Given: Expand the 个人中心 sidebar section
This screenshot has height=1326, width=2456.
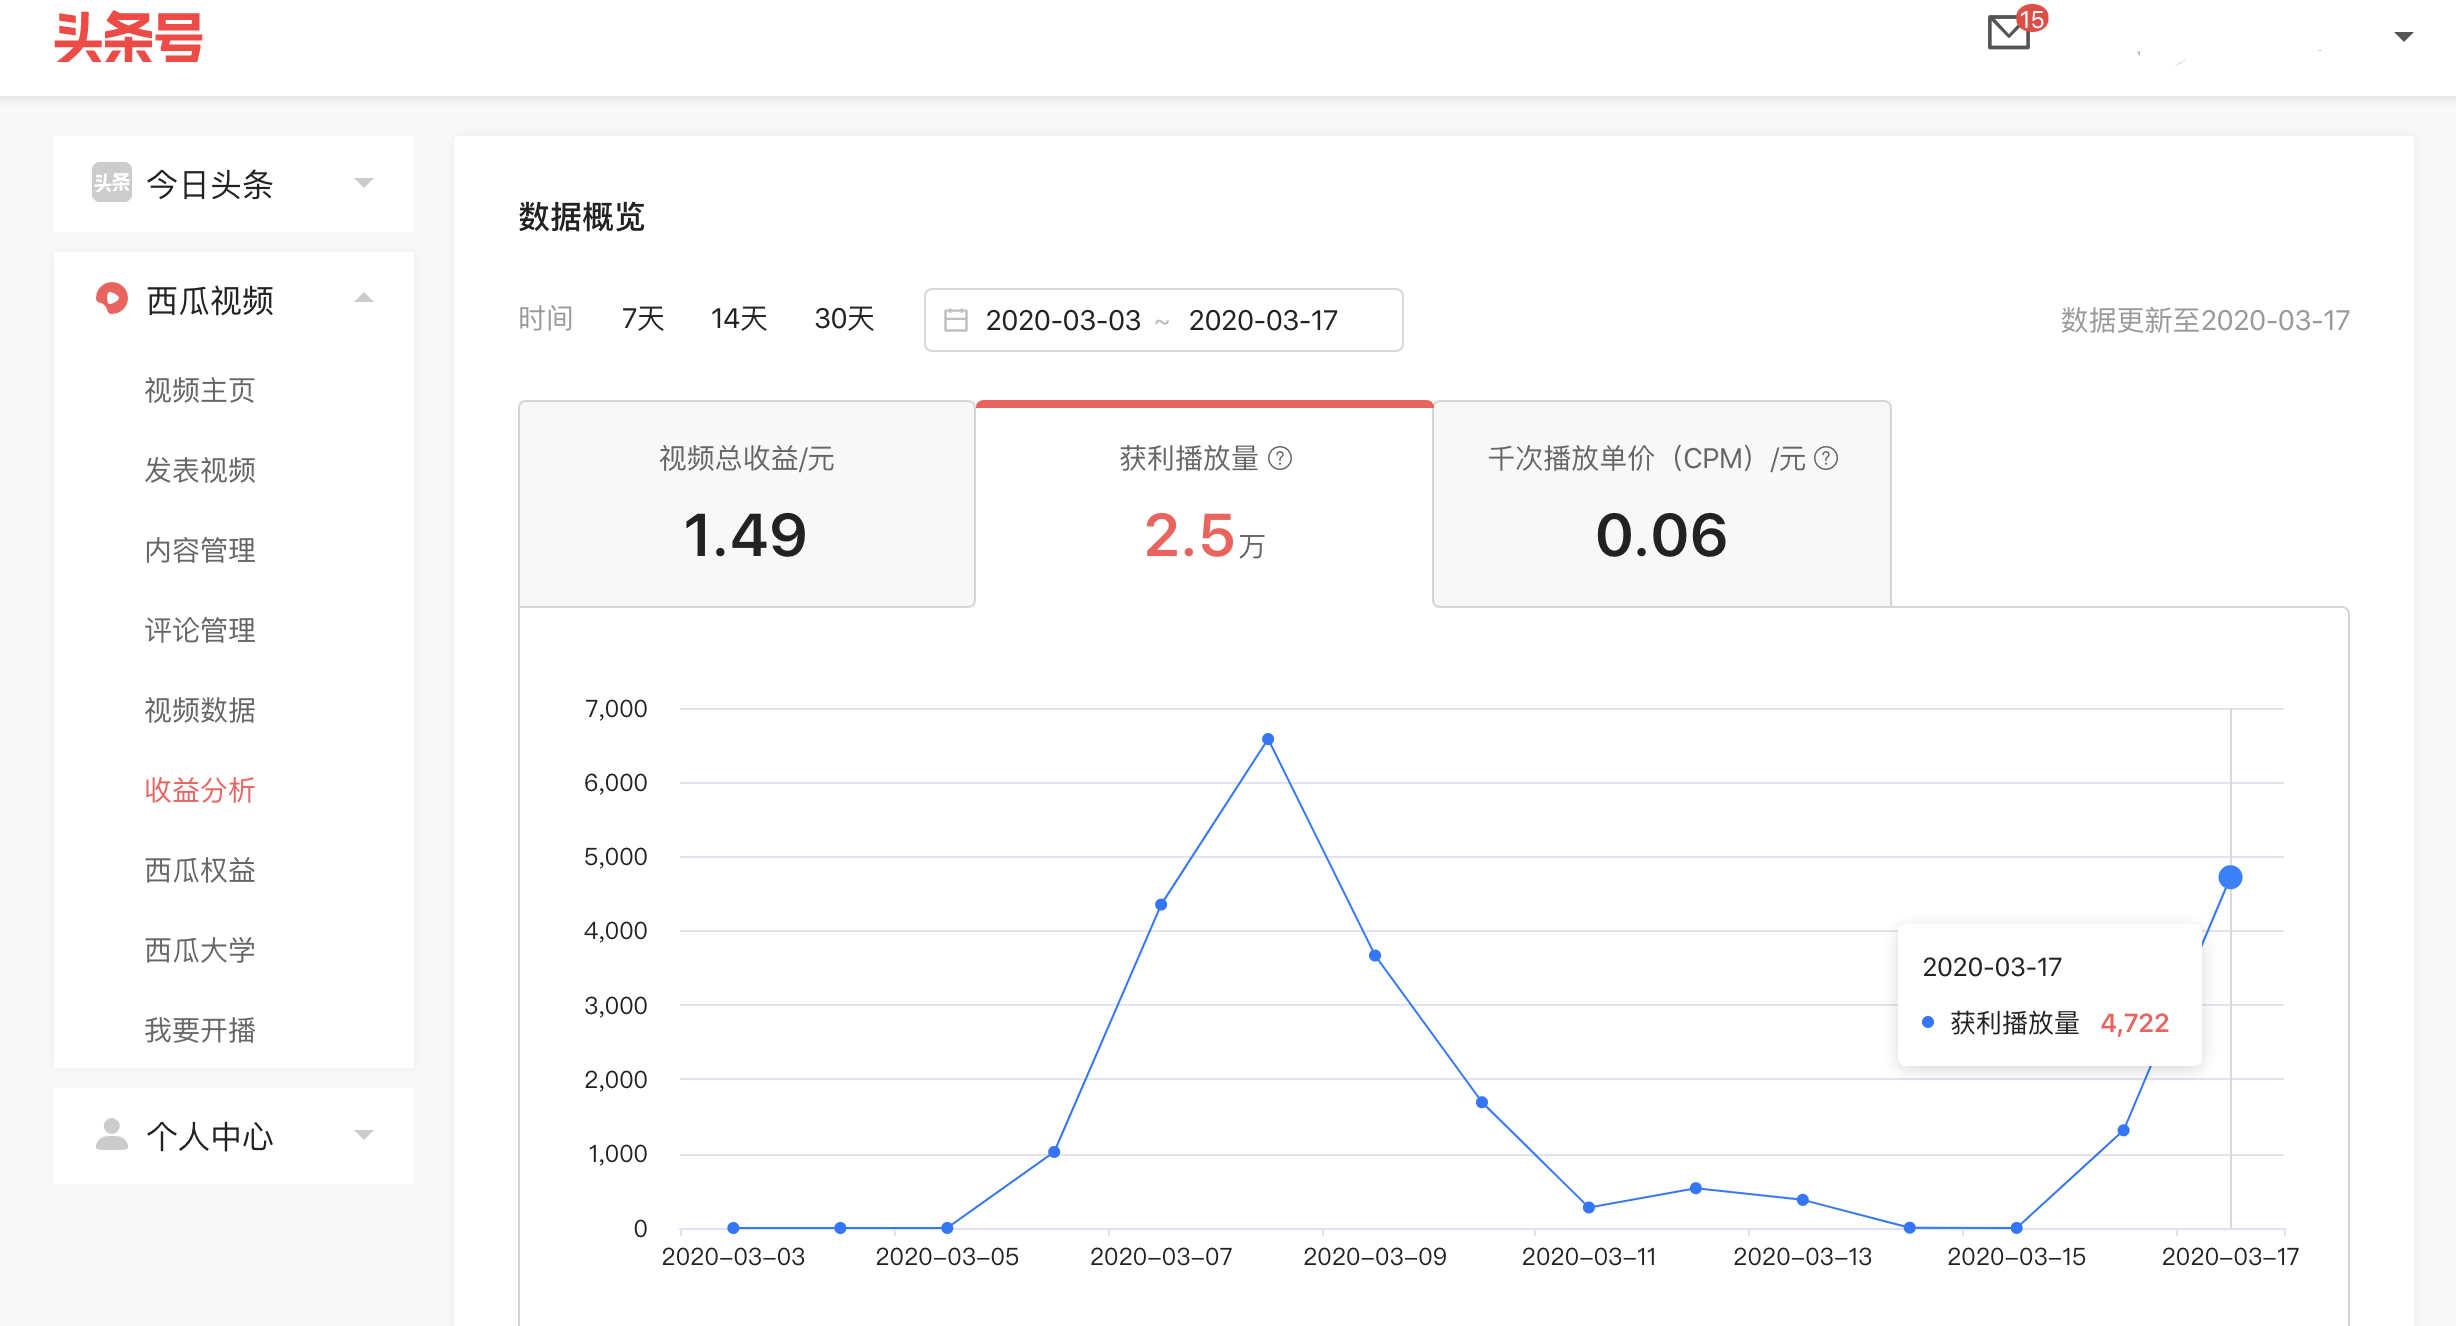Looking at the screenshot, I should point(364,1135).
